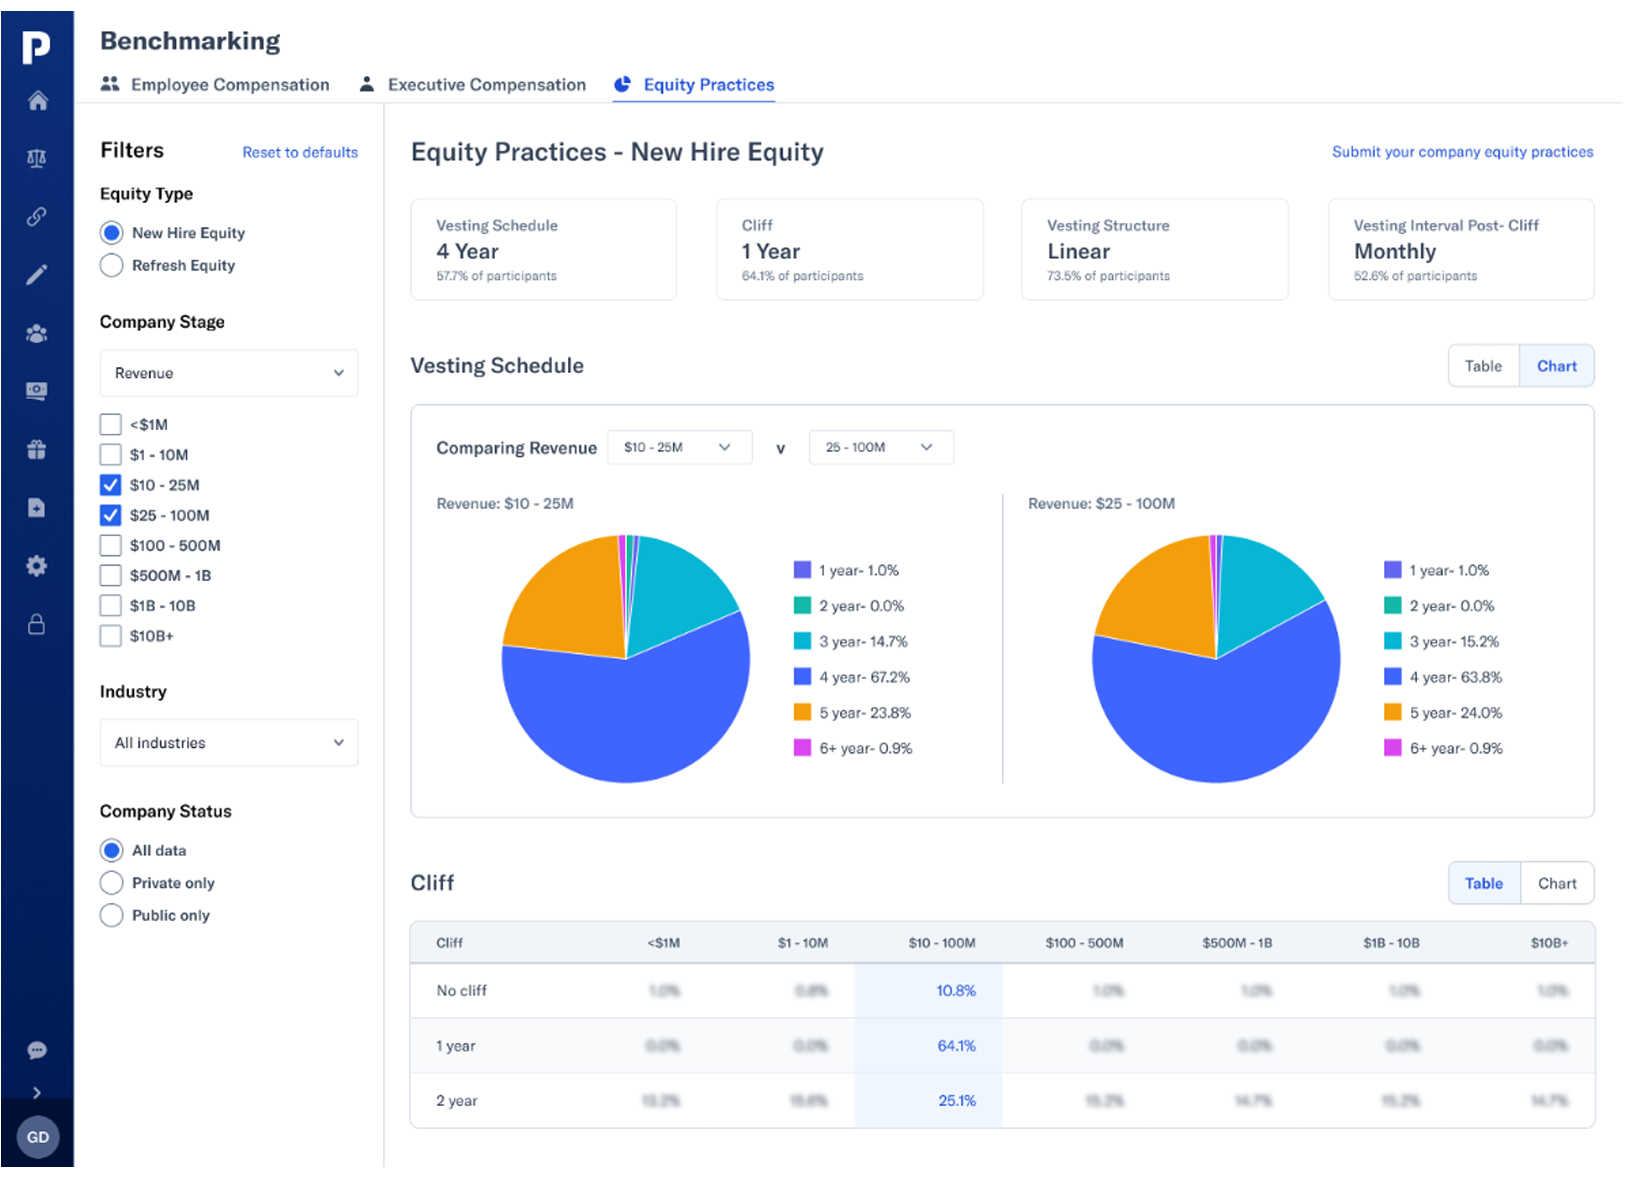Switch Cliff section to Chart view
Screen dimensions: 1644x1177
pos(1557,883)
